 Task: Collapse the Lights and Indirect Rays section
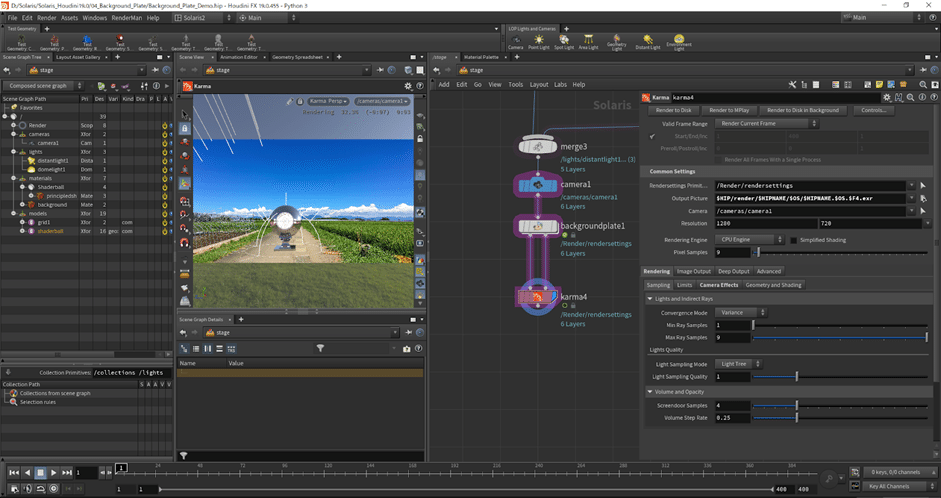pyautogui.click(x=649, y=298)
